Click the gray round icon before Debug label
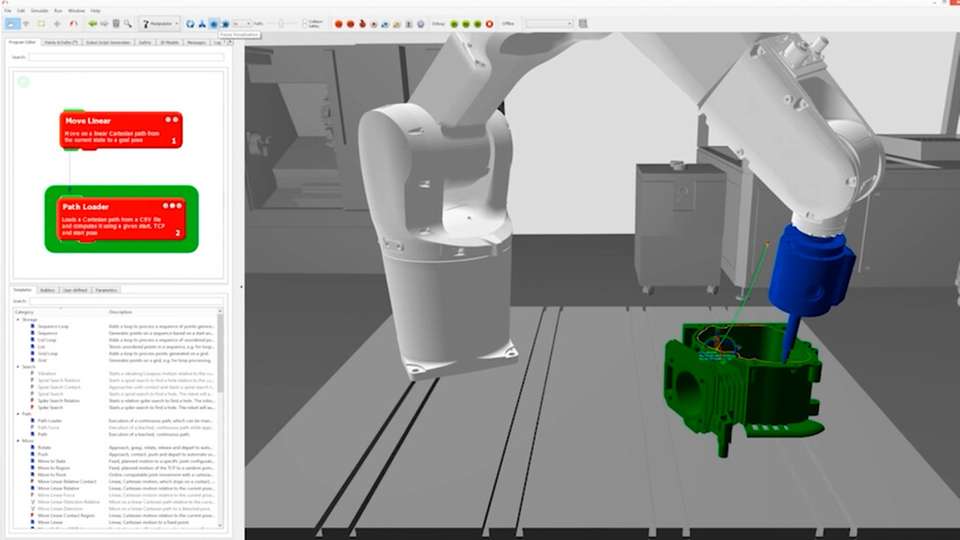 (421, 24)
